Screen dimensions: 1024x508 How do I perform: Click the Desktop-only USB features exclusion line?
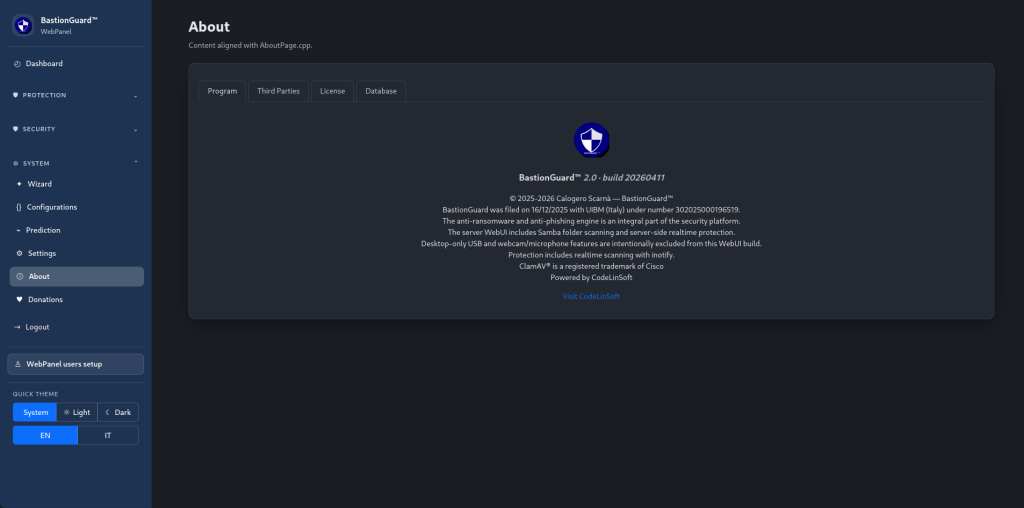[591, 244]
